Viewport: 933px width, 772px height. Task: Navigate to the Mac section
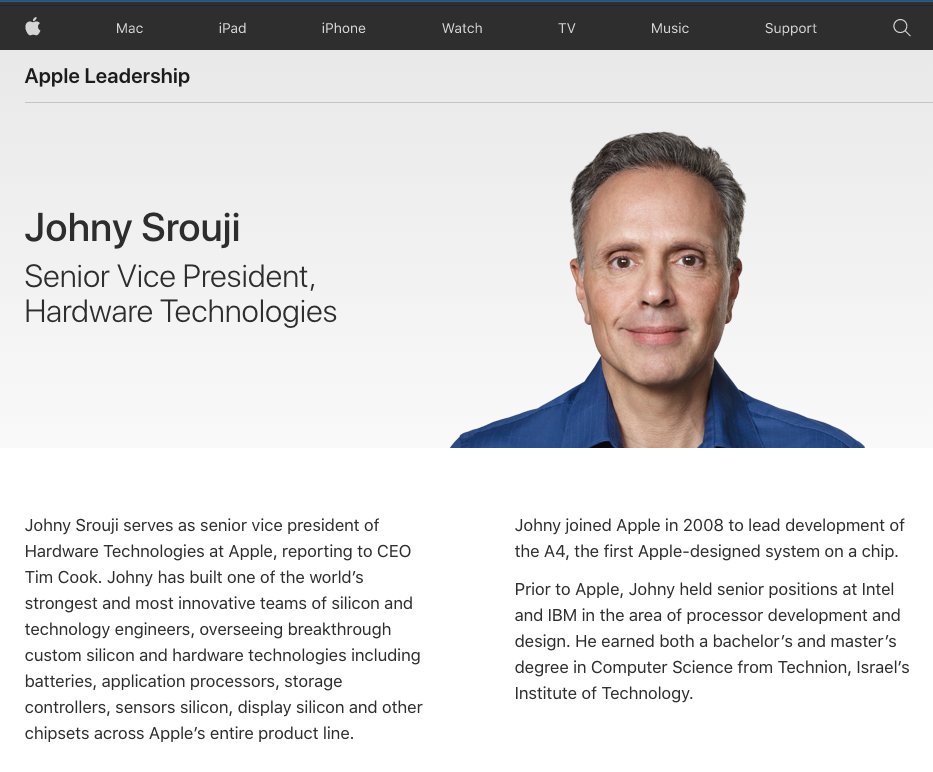129,28
